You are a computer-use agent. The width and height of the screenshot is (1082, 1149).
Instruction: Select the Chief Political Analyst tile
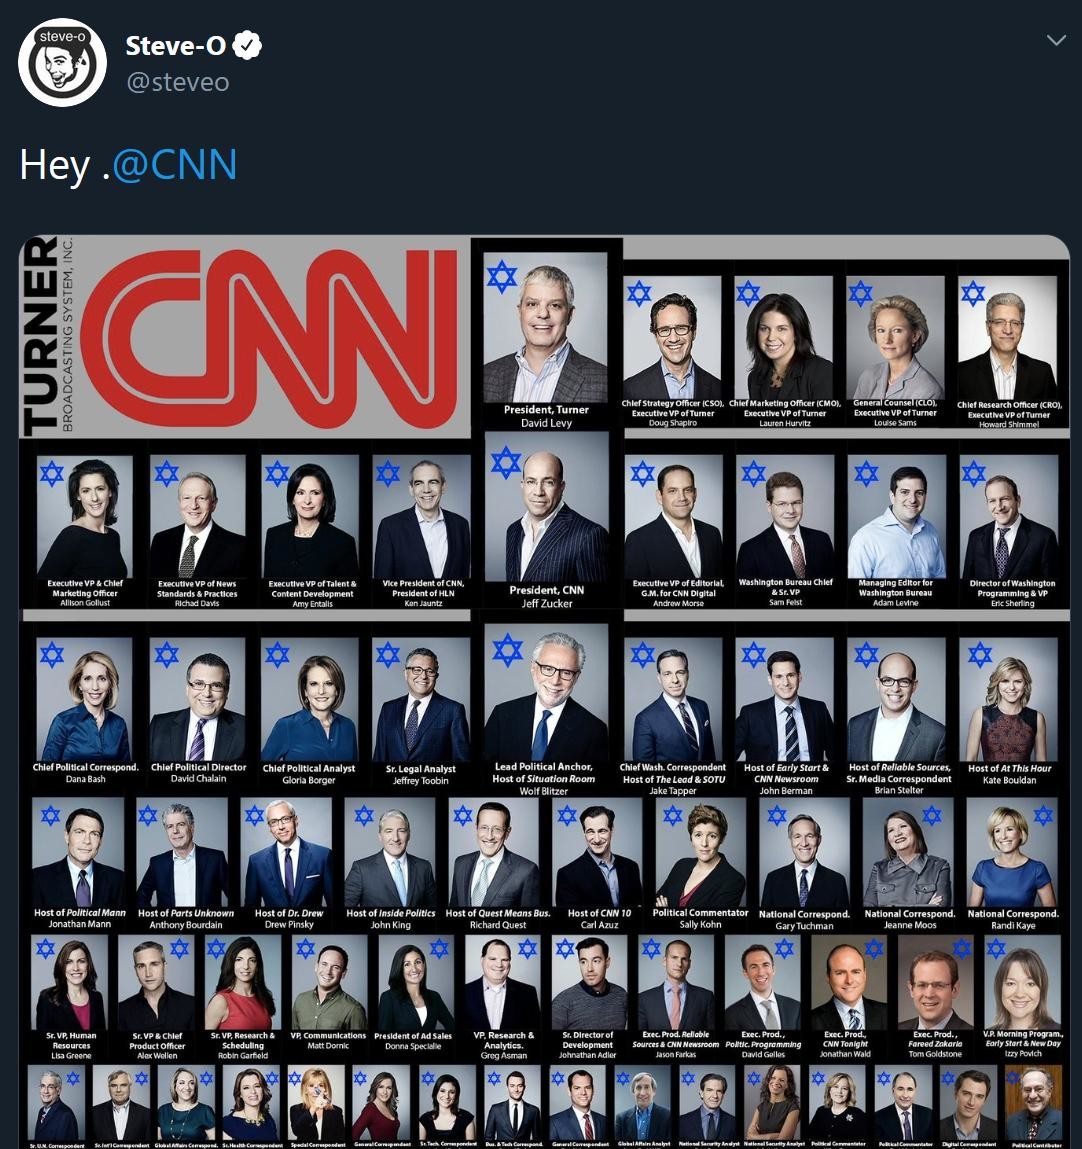[x=308, y=711]
